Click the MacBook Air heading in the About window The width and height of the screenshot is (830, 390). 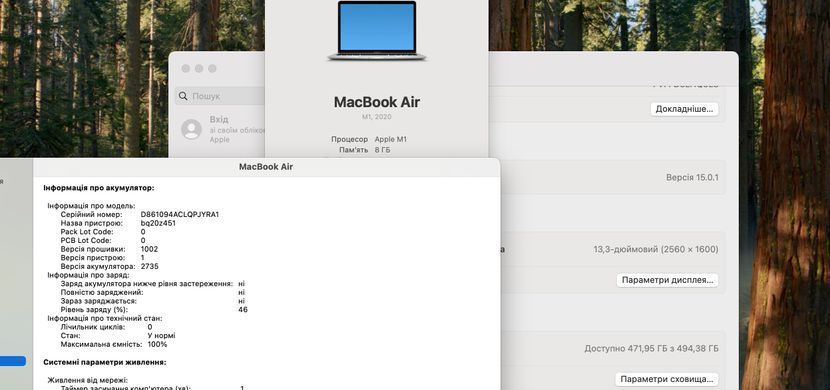pyautogui.click(x=376, y=102)
